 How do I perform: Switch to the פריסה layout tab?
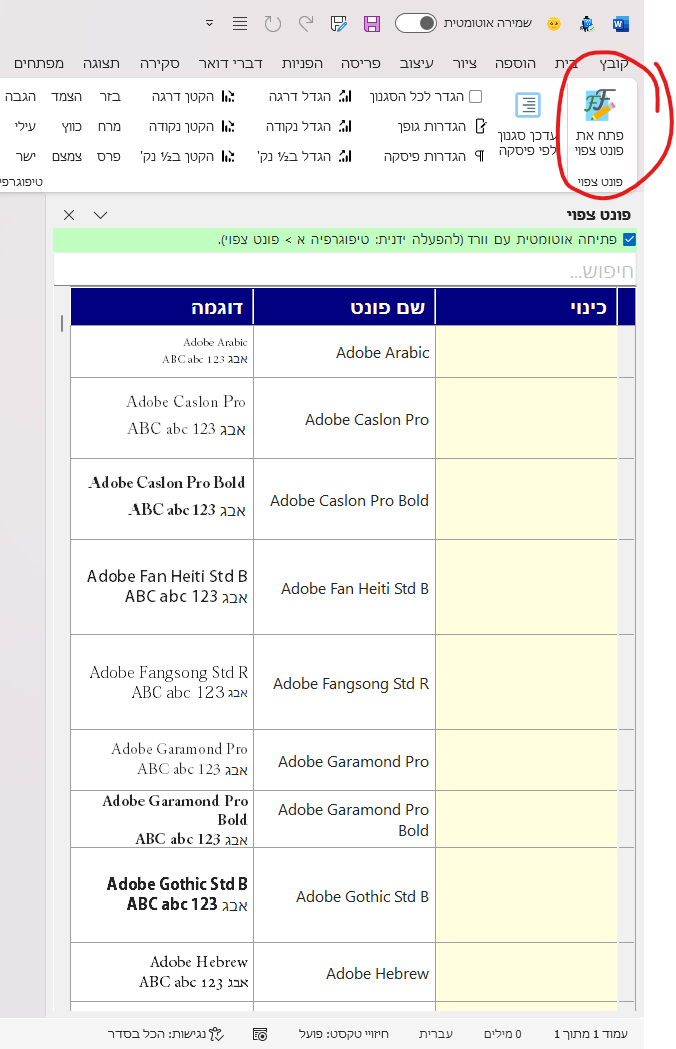click(x=361, y=63)
